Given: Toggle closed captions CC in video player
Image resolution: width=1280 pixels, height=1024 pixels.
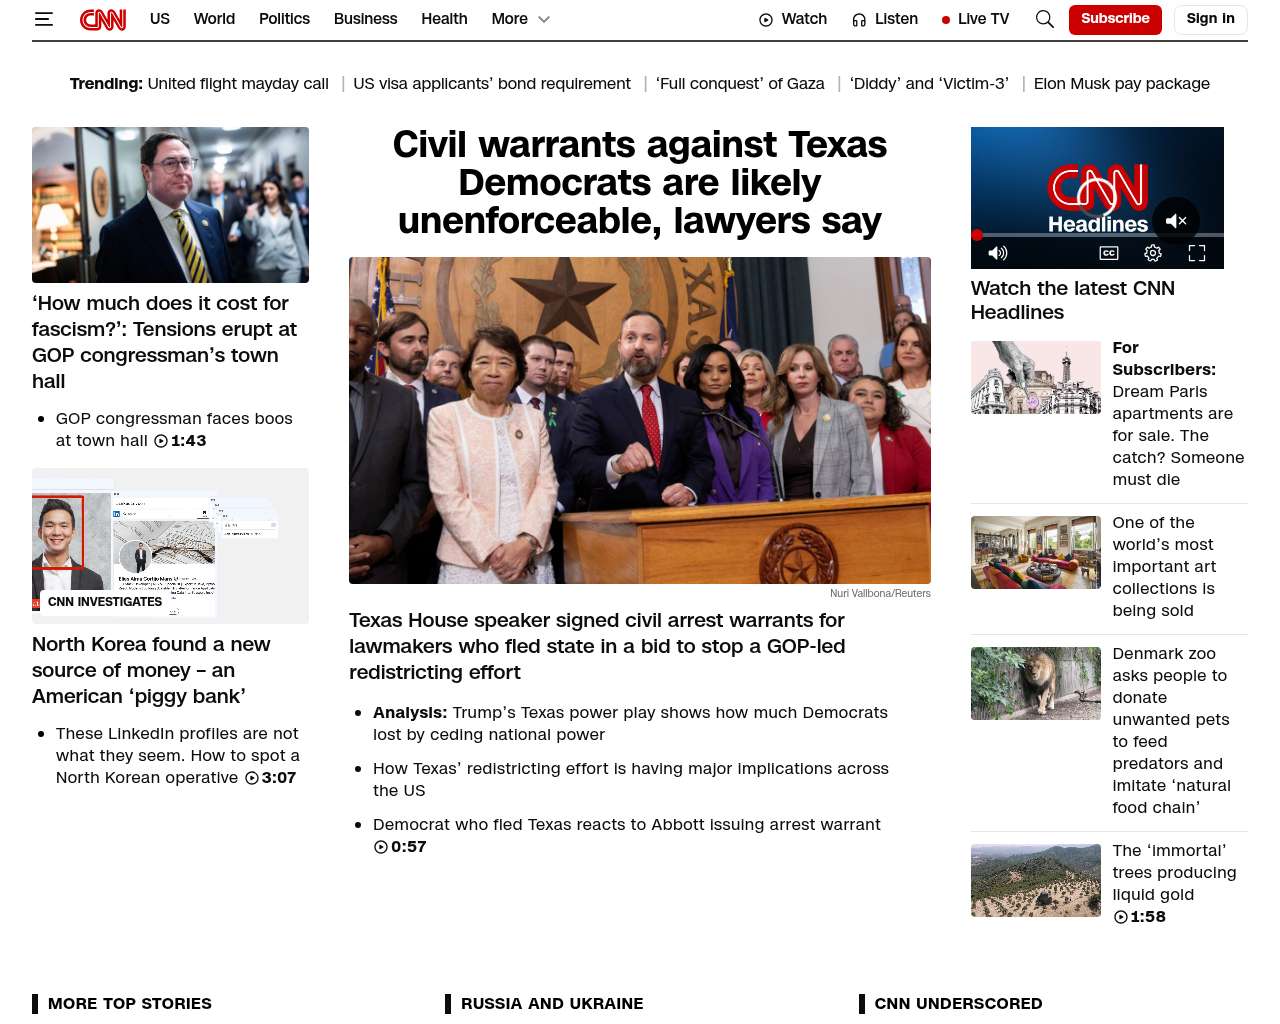Looking at the screenshot, I should pos(1109,253).
